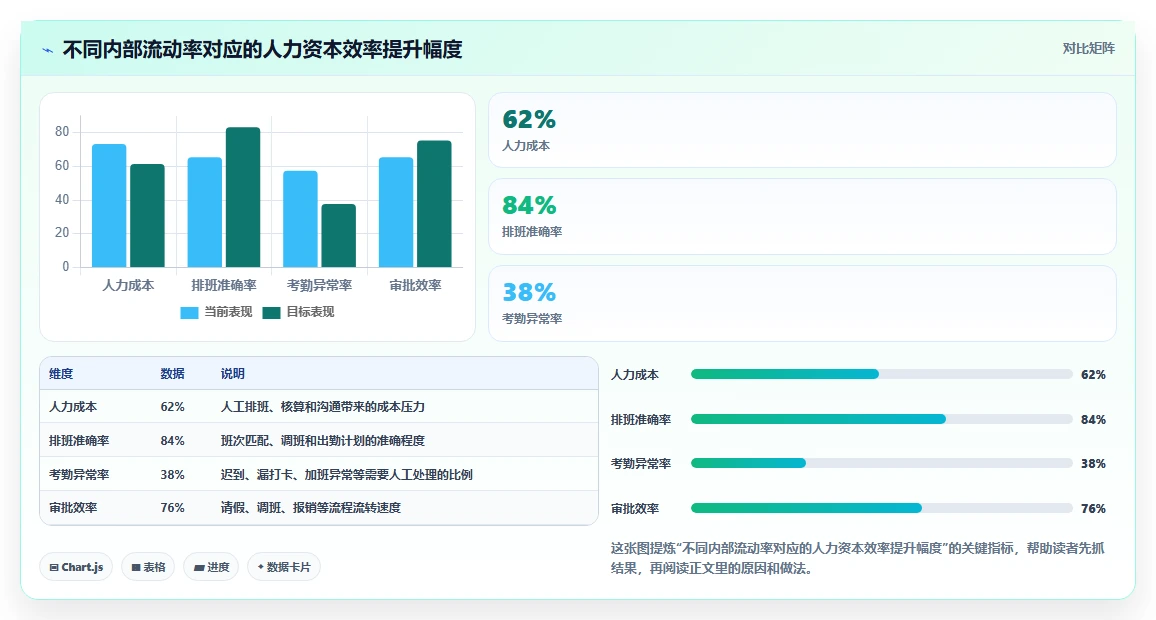The height and width of the screenshot is (620, 1156).
Task: Click the icon beside the panel title
Action: (x=48, y=50)
